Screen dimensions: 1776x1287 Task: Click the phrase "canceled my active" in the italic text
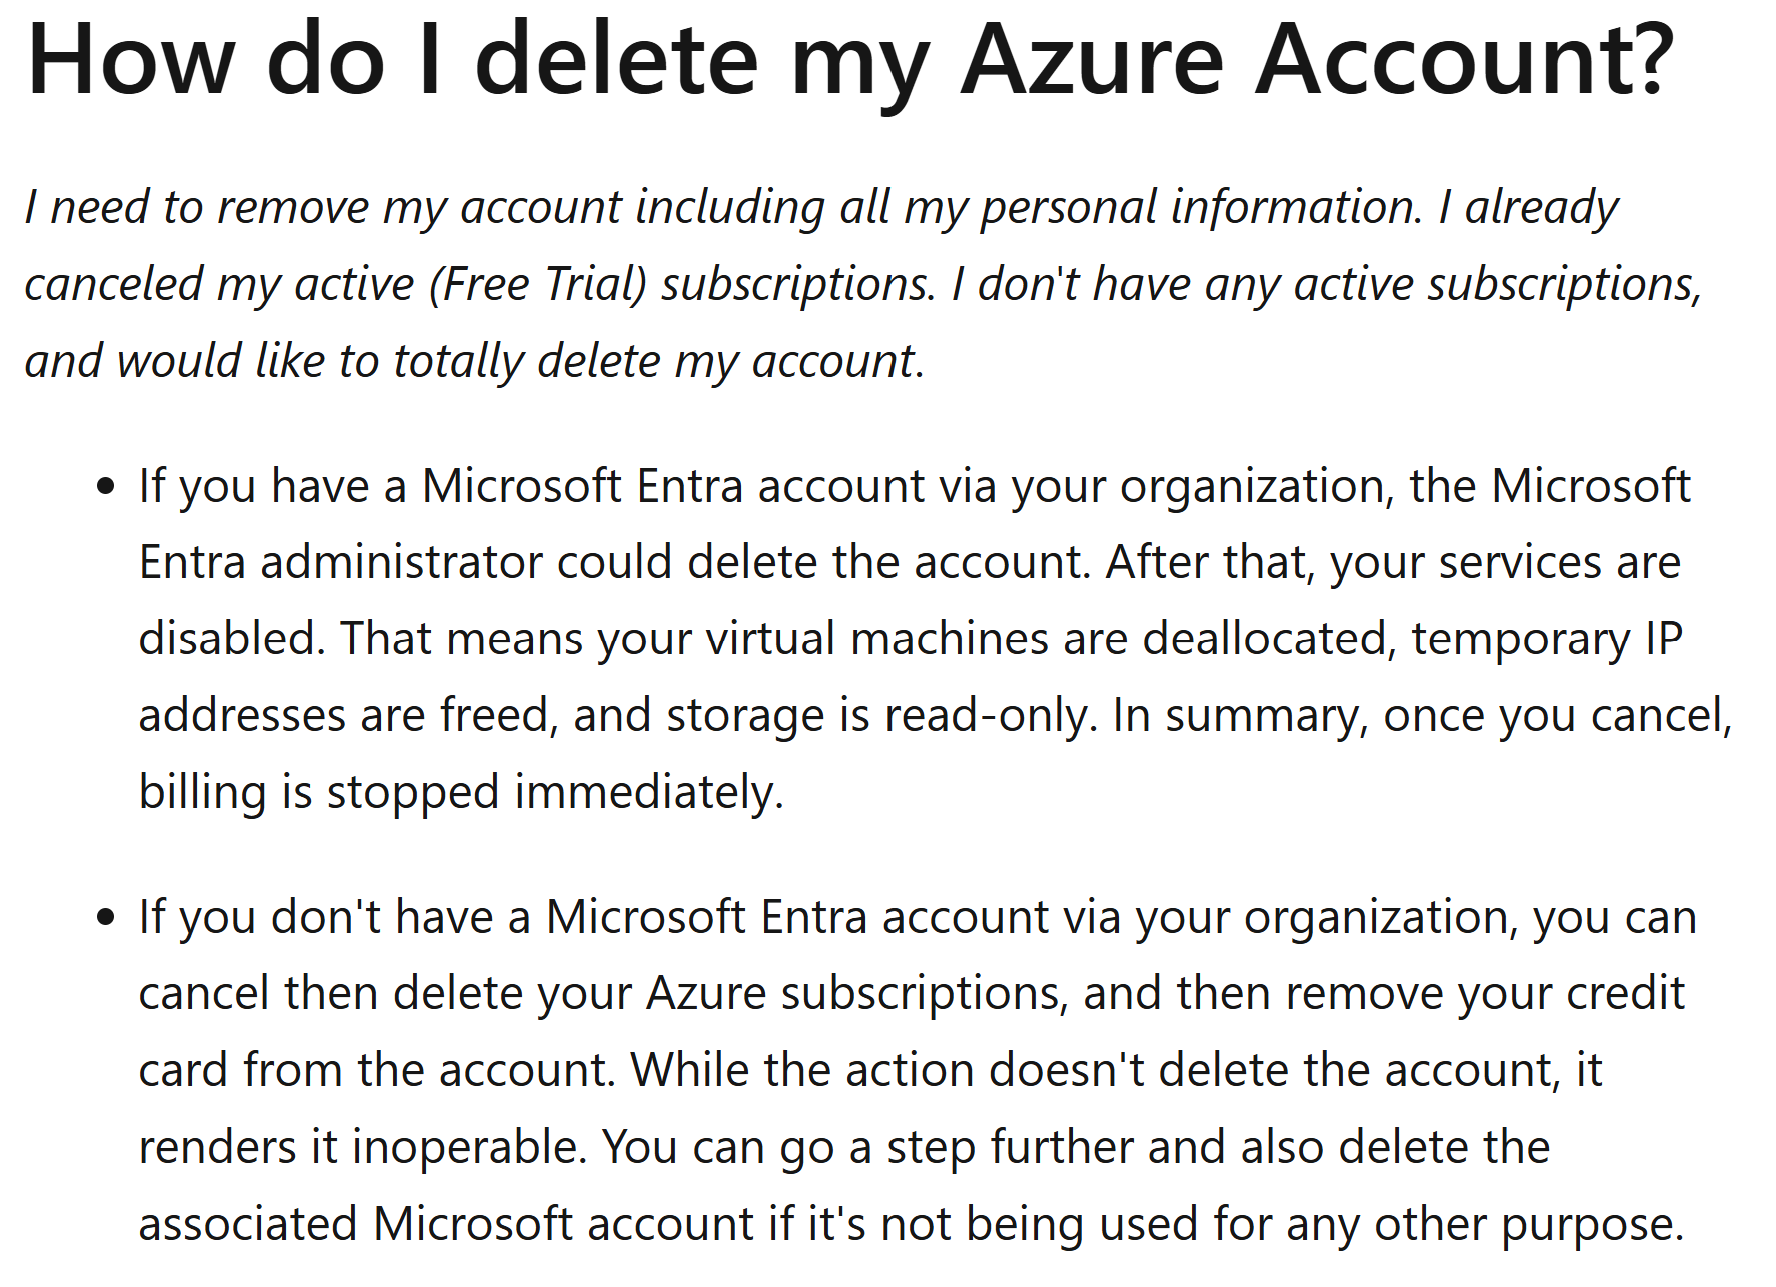point(219,284)
